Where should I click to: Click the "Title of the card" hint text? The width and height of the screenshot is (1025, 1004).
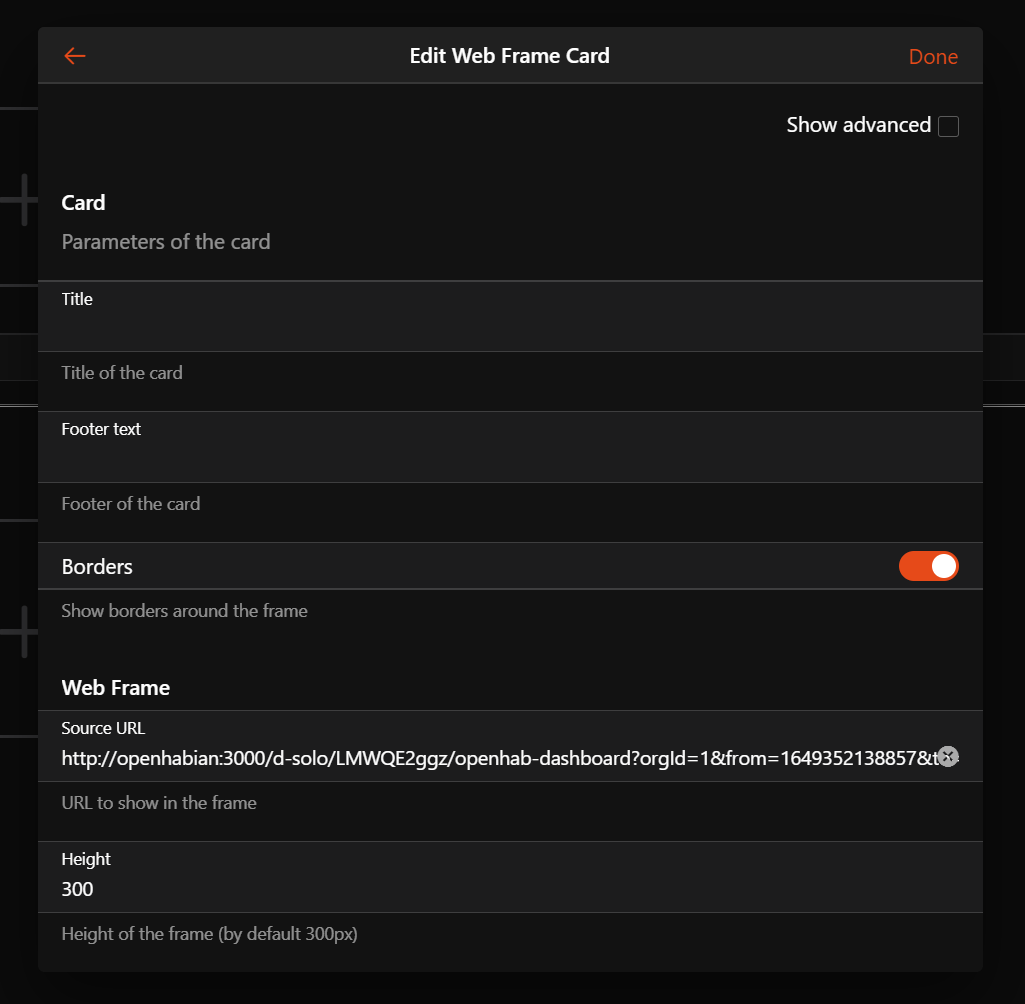[122, 373]
